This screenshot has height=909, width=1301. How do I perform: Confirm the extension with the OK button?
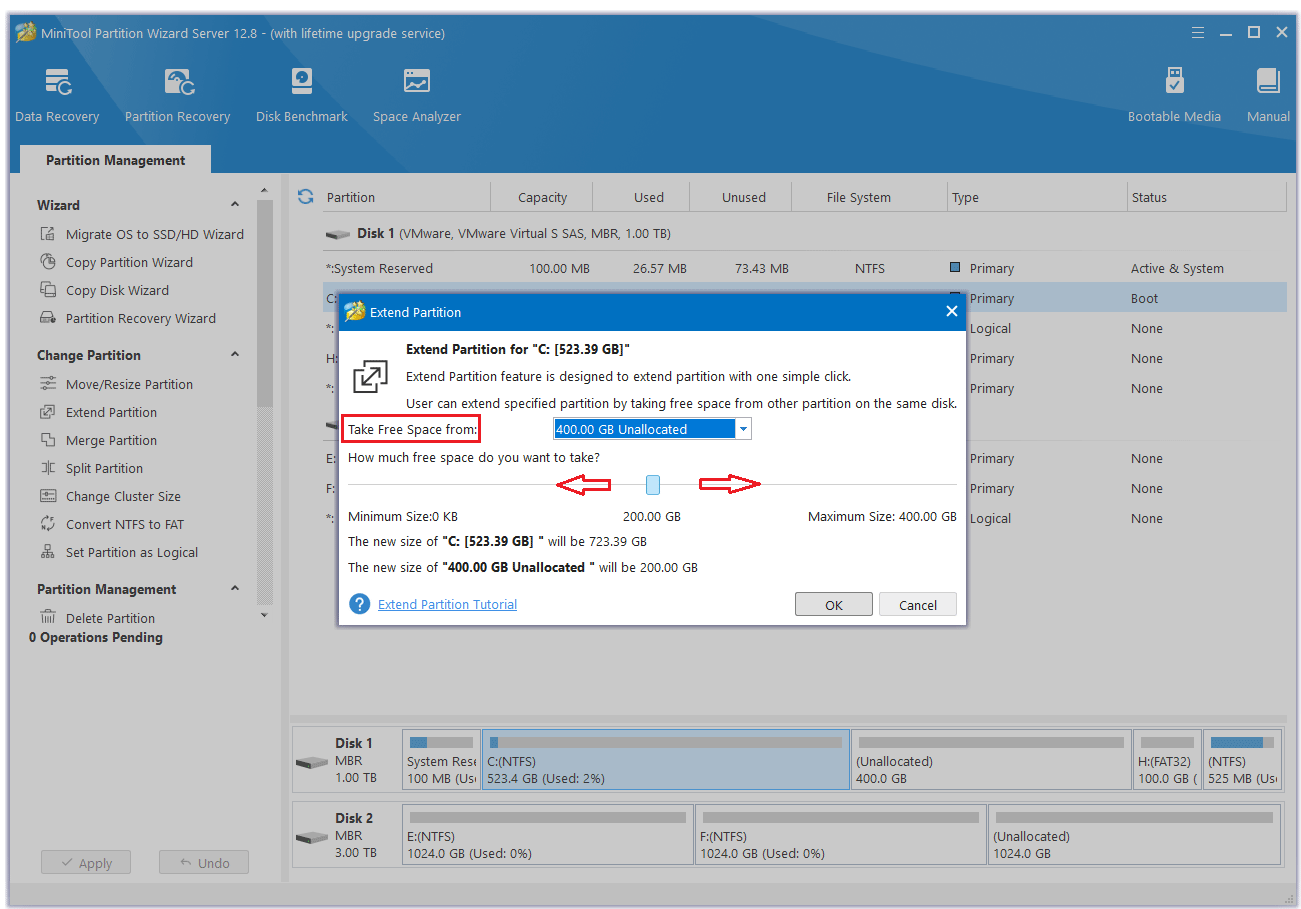(834, 605)
